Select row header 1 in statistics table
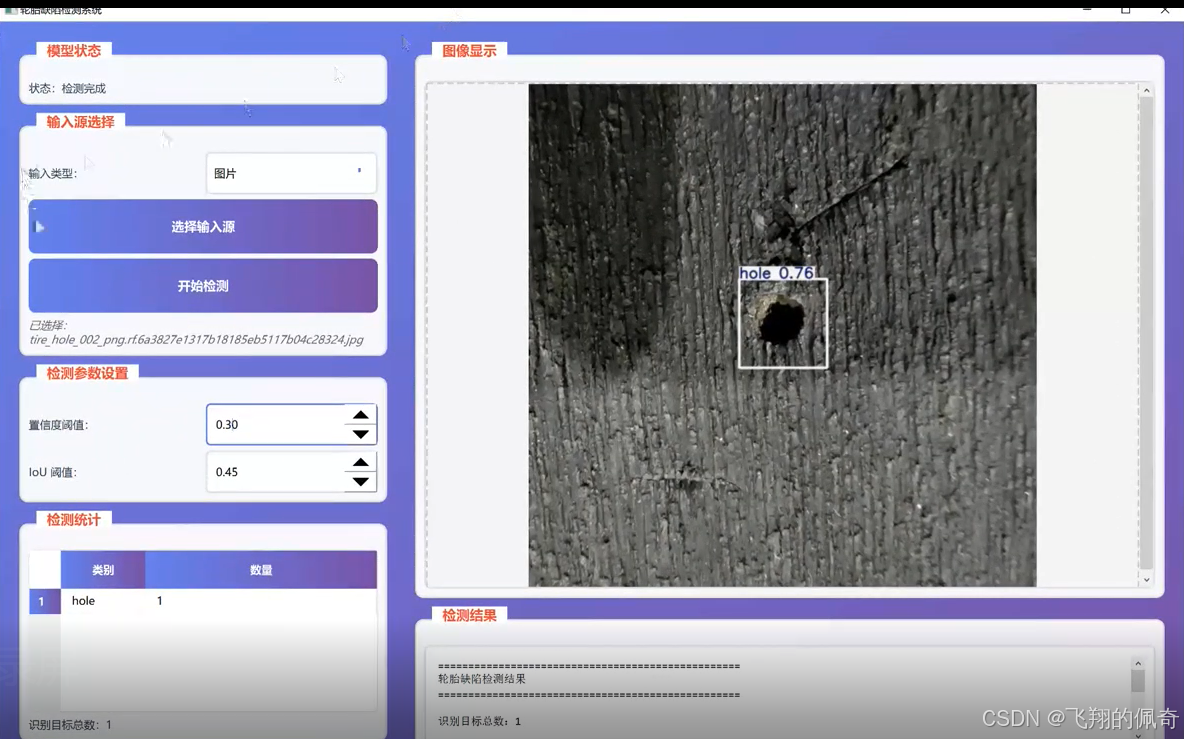The image size is (1184, 739). click(x=45, y=602)
